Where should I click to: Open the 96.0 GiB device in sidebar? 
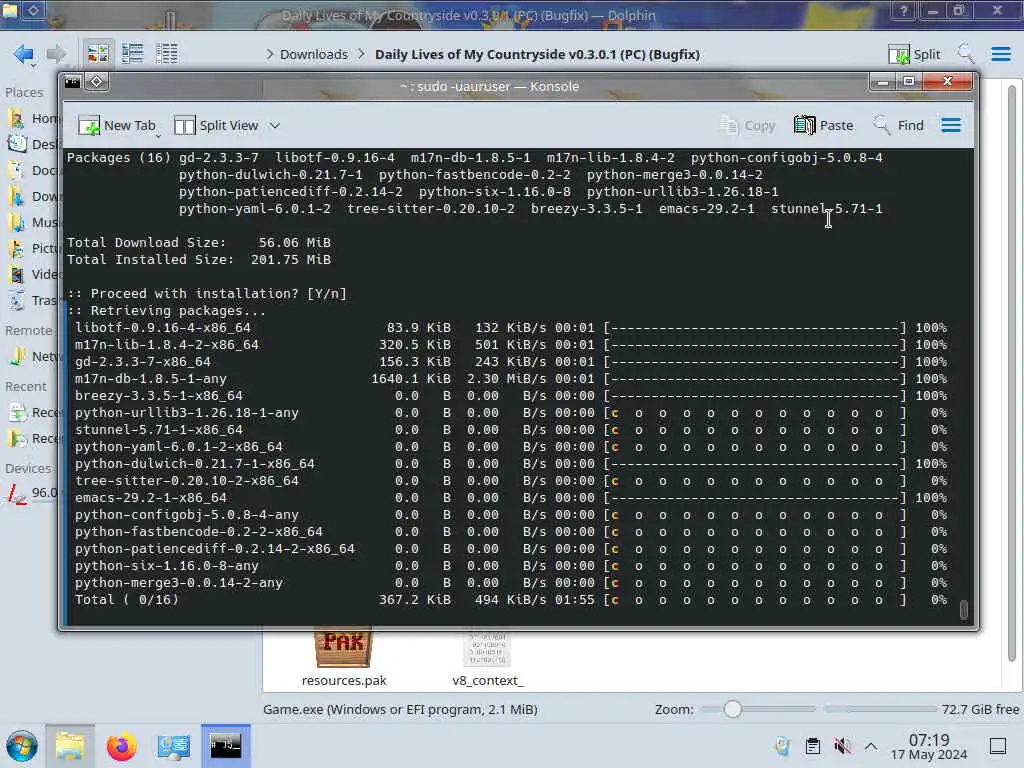(33, 493)
